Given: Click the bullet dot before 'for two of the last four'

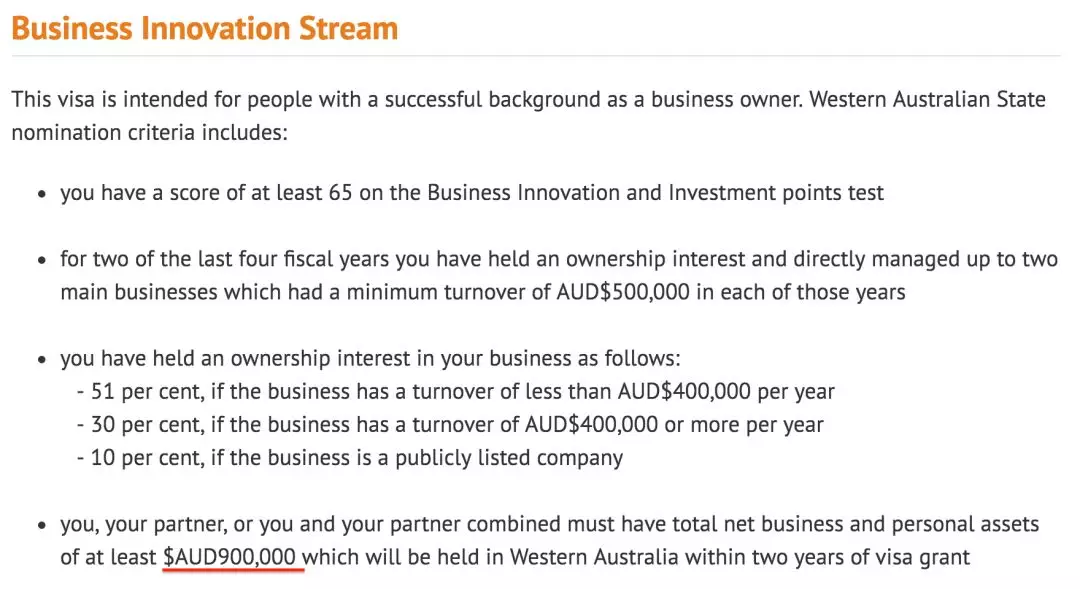Looking at the screenshot, I should tap(42, 262).
